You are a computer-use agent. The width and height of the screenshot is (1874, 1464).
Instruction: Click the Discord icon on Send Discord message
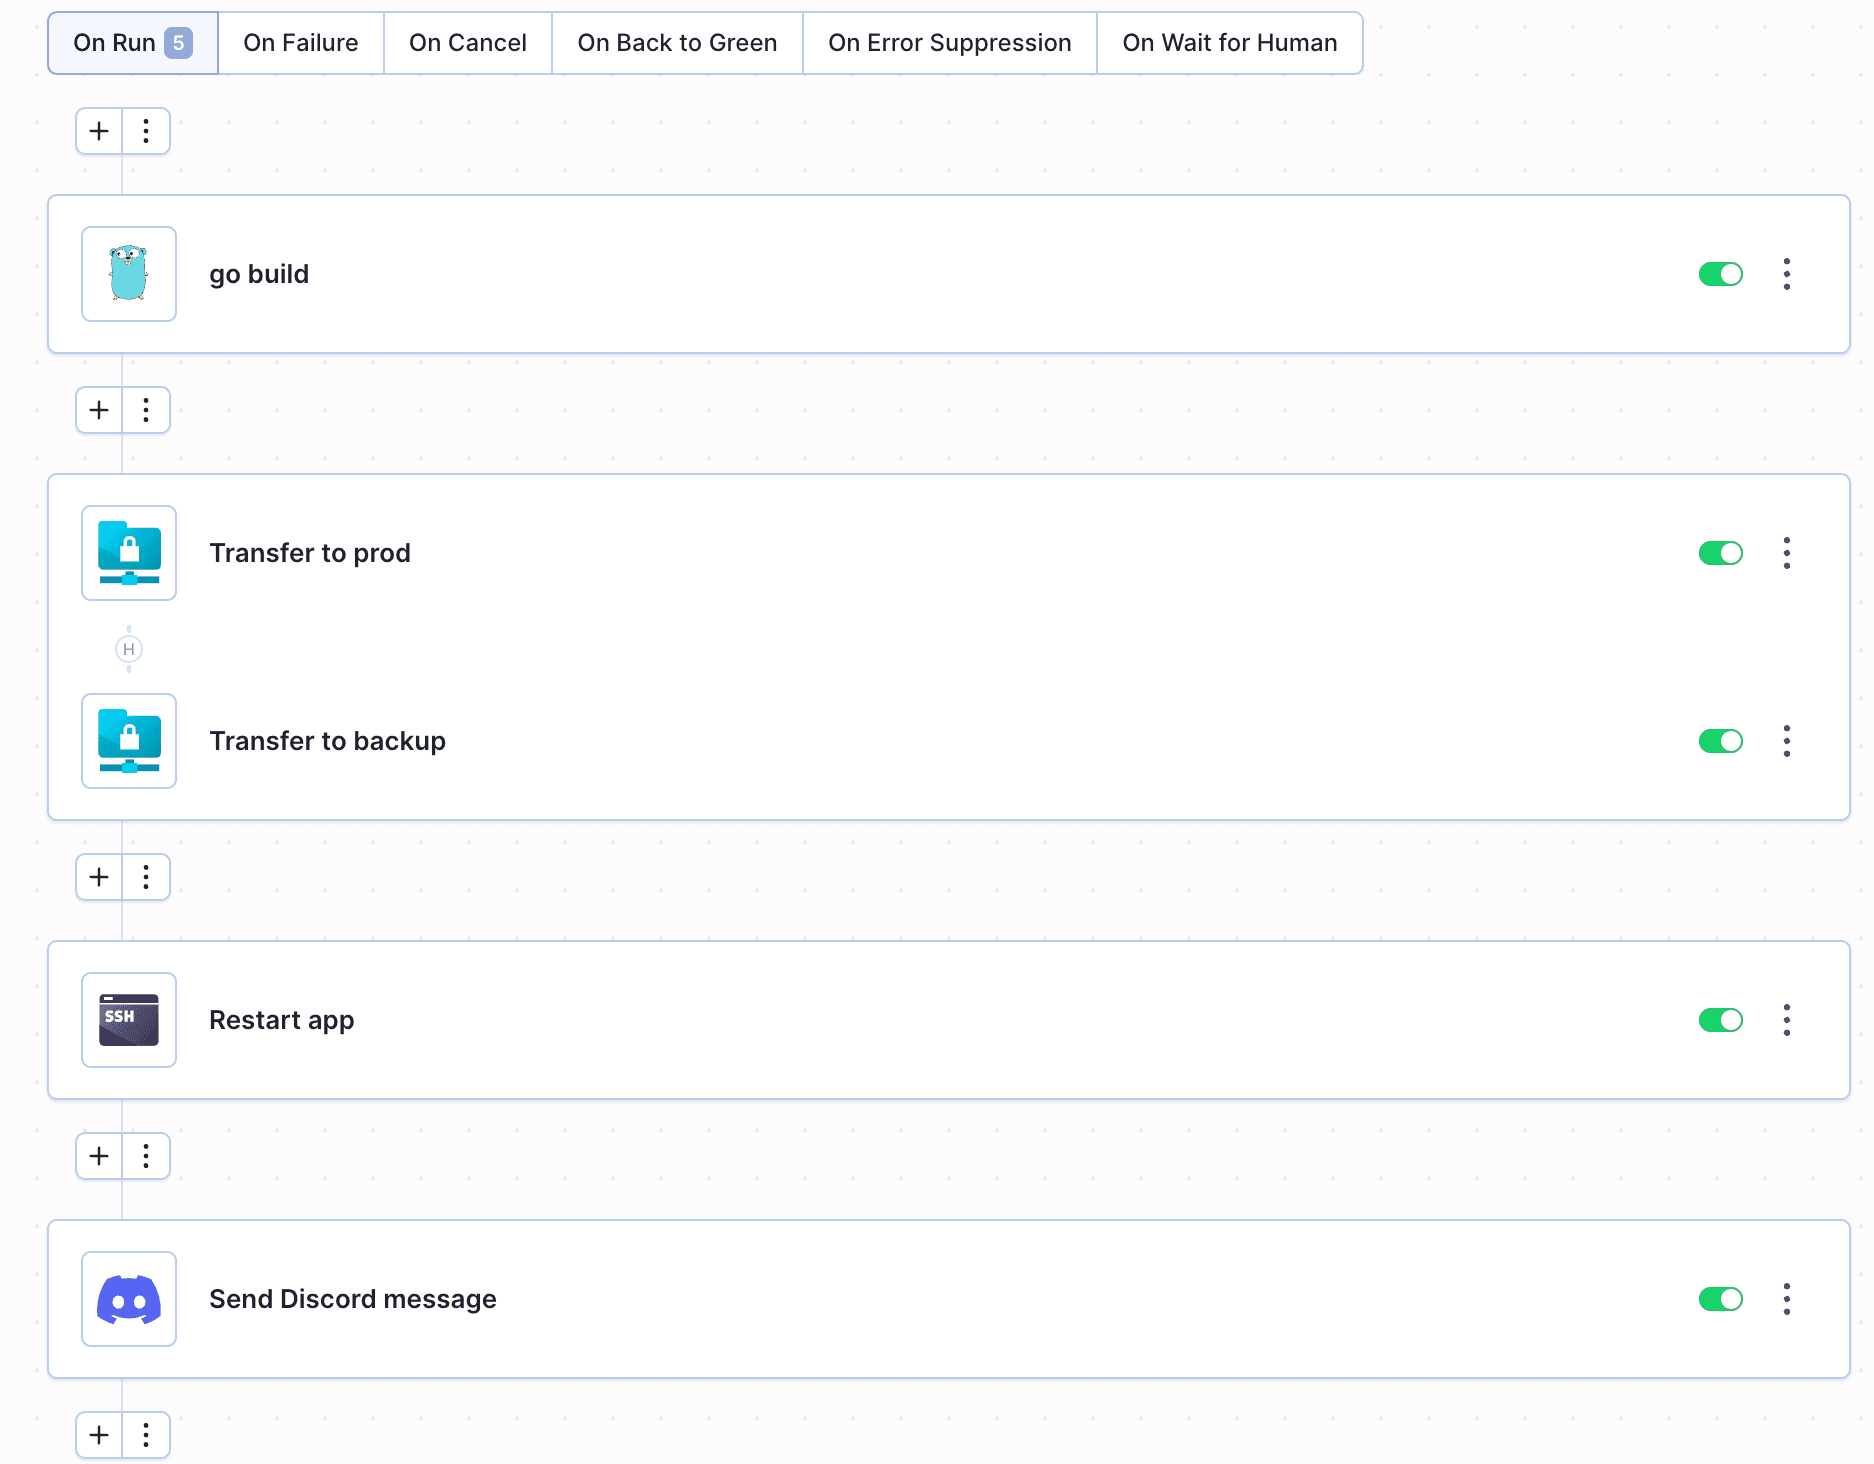(x=128, y=1298)
